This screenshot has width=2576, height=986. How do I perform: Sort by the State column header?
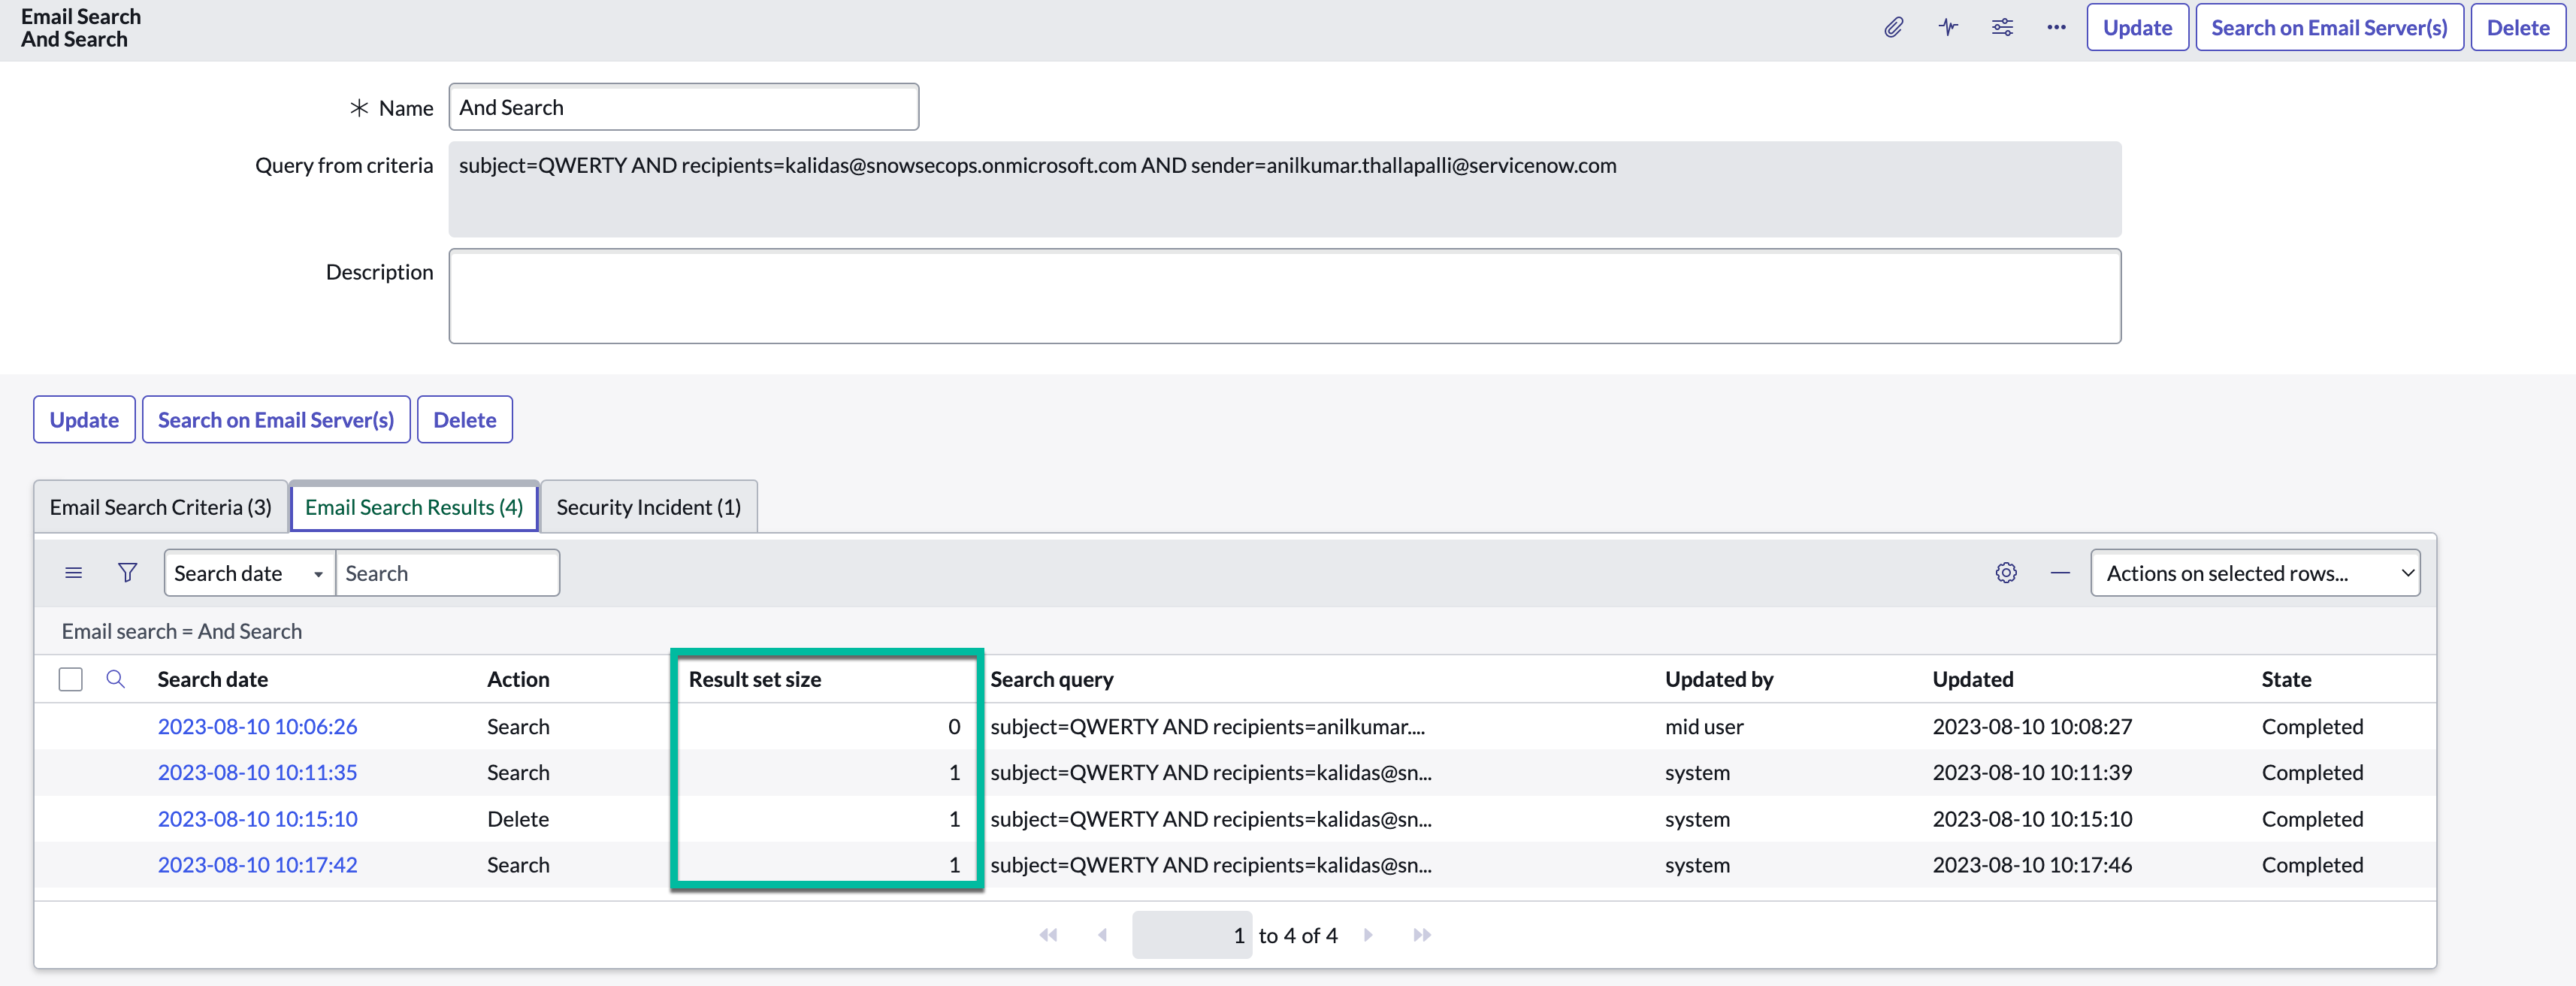[2286, 679]
